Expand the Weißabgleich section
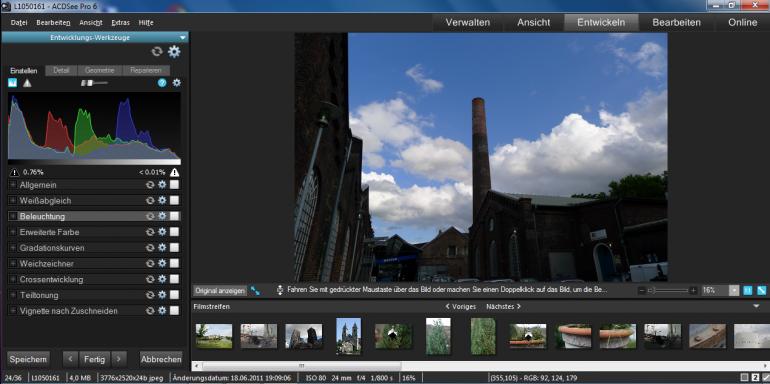The height and width of the screenshot is (384, 770). 13,201
